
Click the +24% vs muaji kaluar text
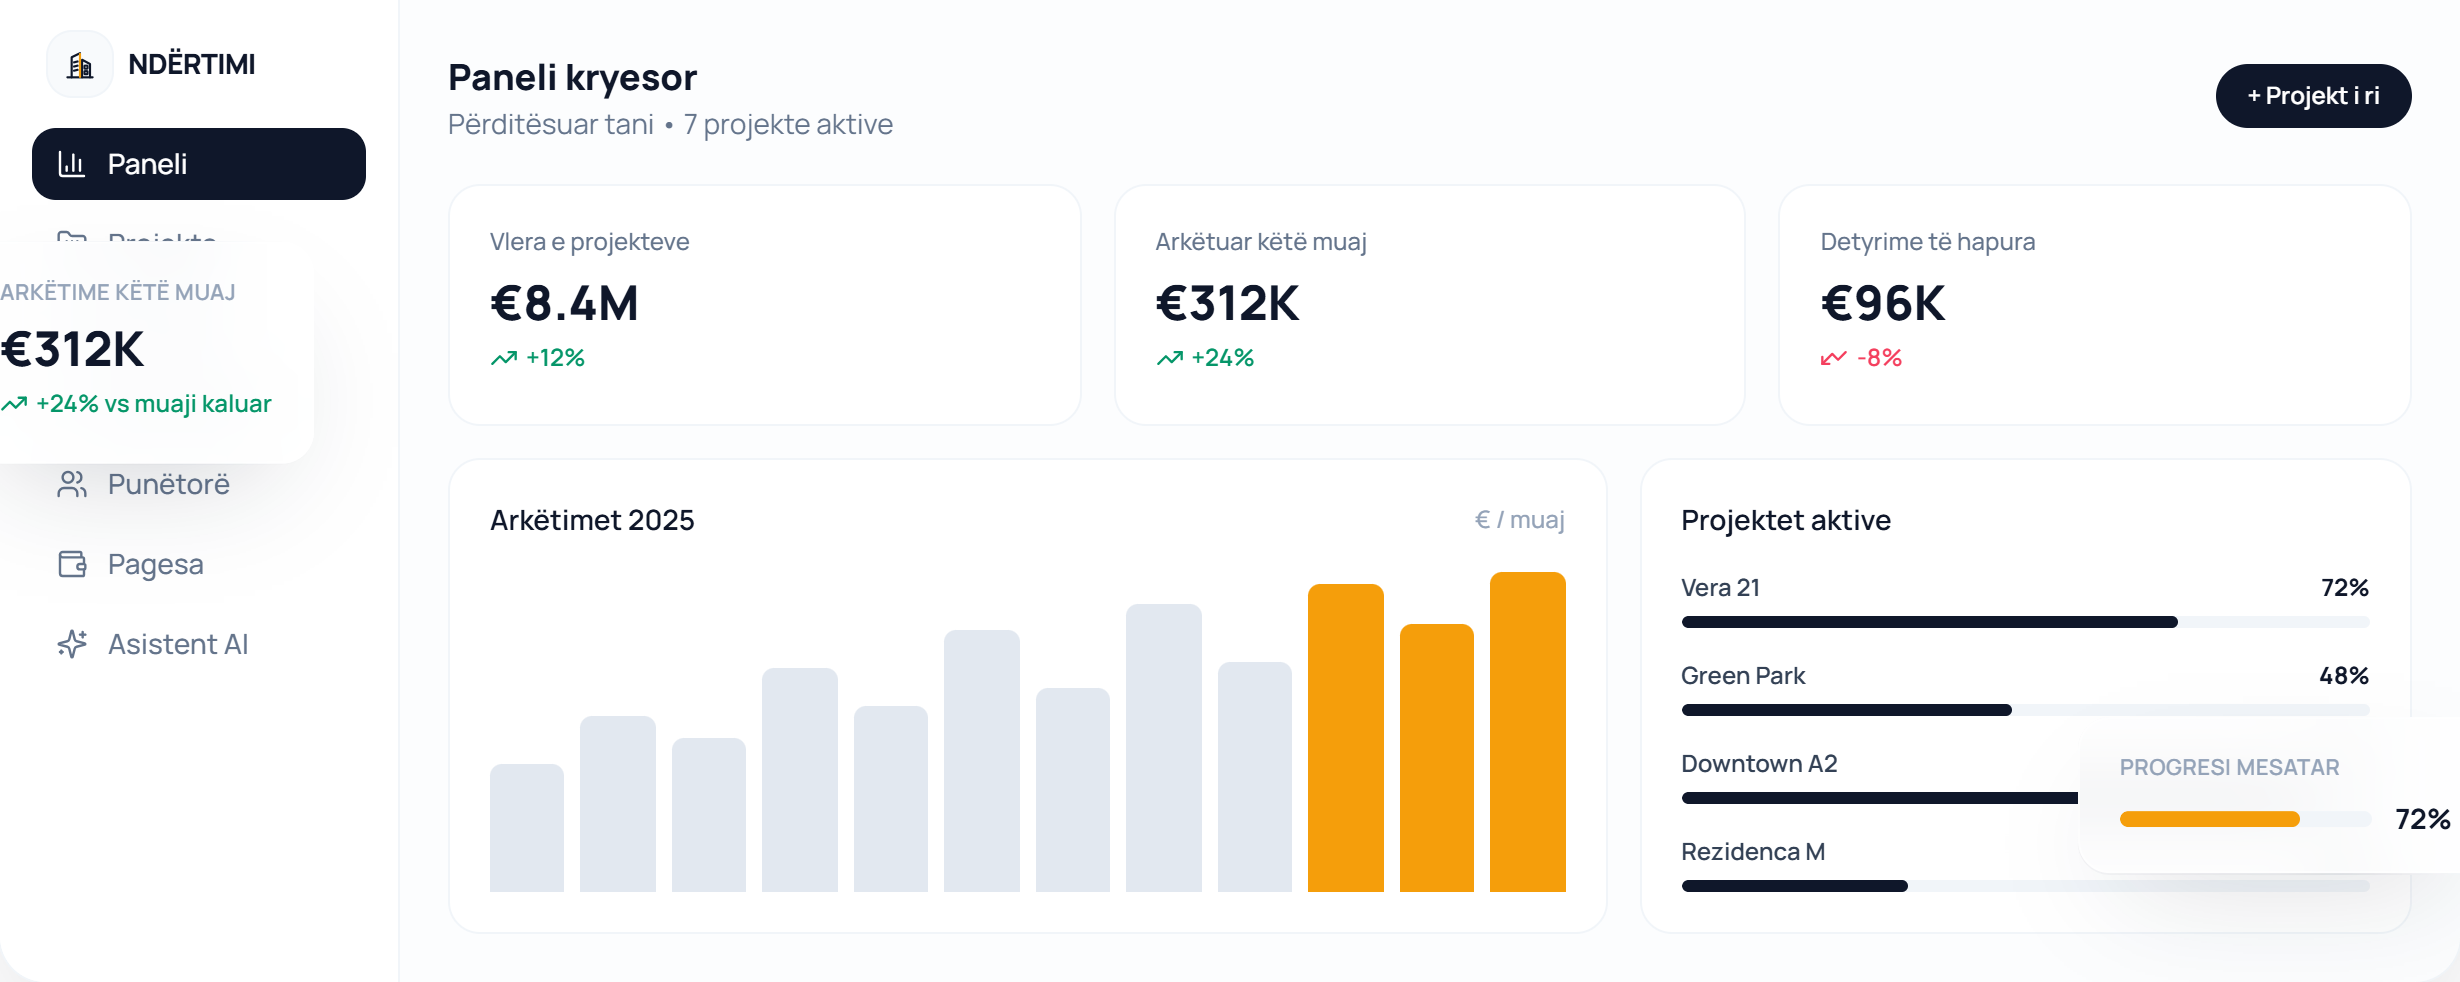[x=153, y=404]
